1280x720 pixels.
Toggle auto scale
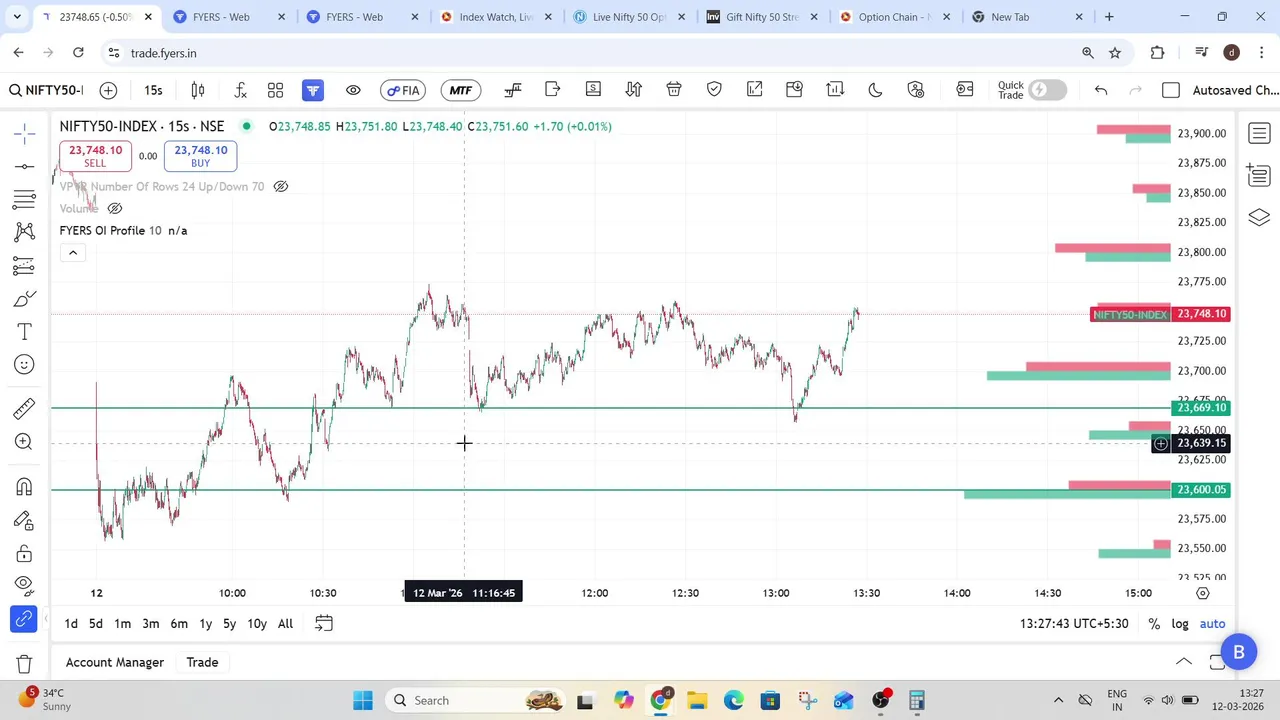pos(1212,624)
